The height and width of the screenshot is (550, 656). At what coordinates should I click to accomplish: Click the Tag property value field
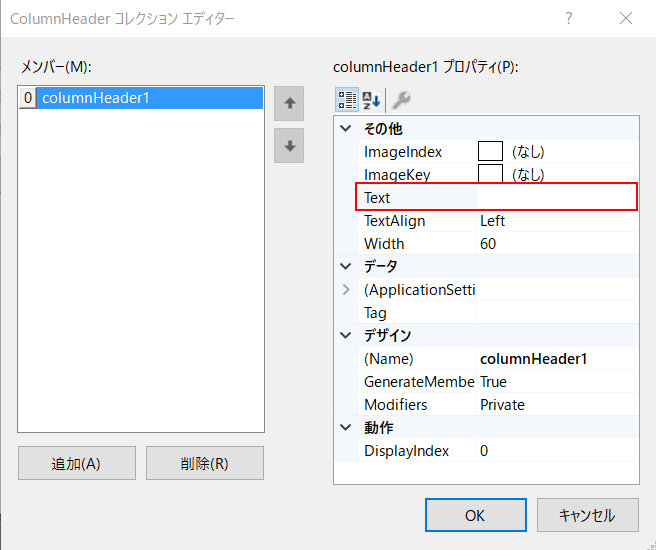point(557,312)
